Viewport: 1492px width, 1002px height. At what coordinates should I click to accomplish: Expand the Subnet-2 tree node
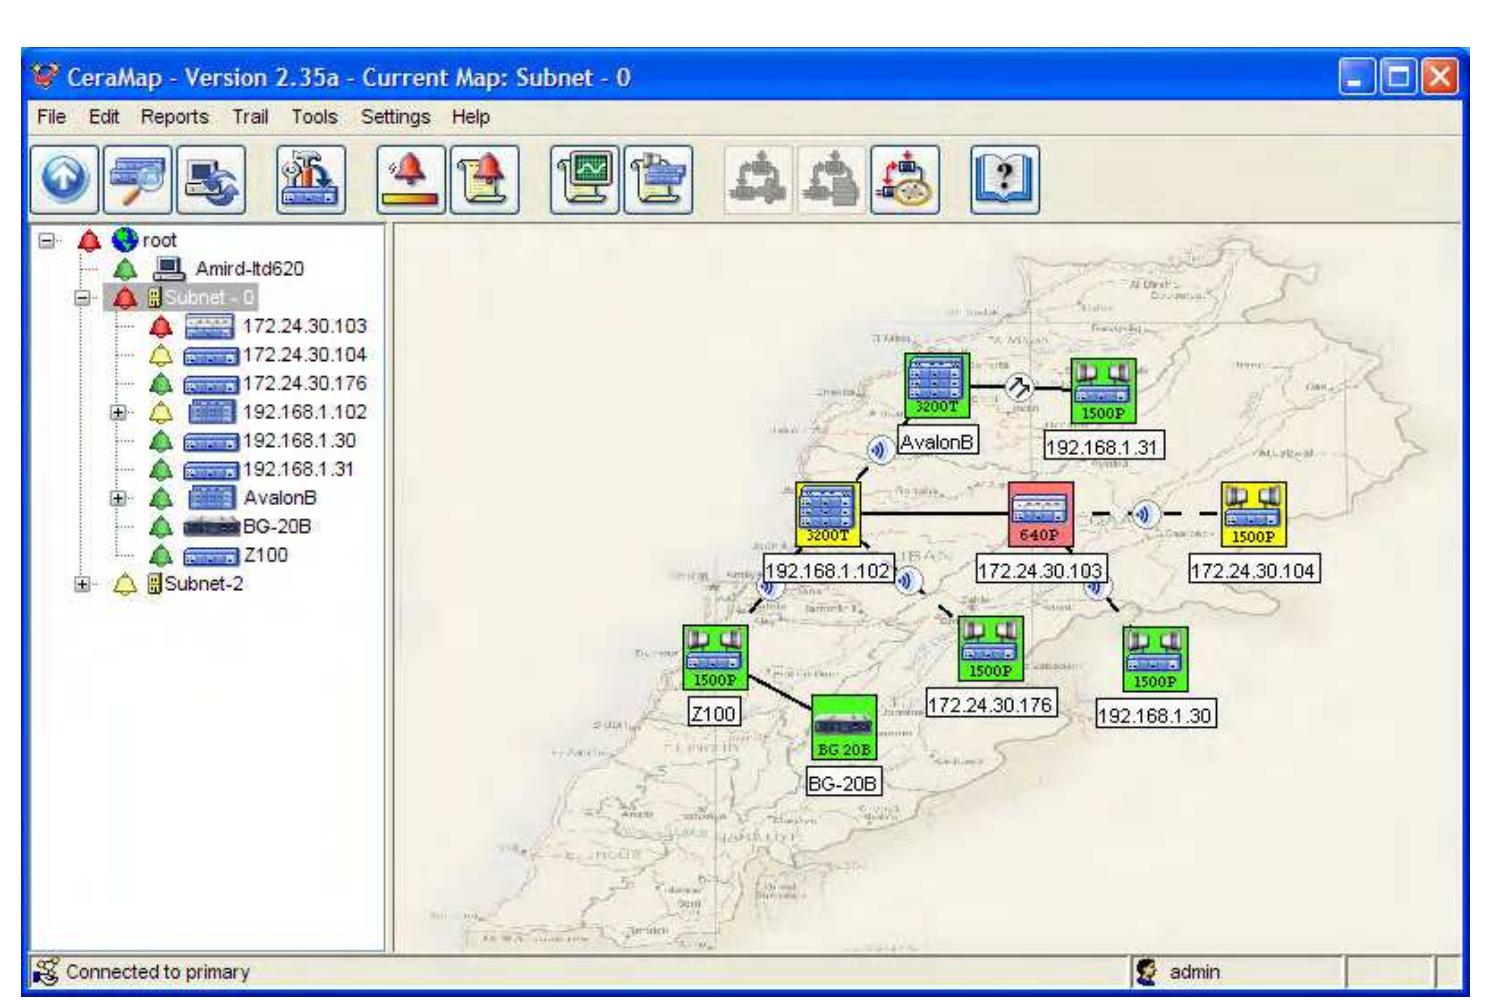pos(82,584)
